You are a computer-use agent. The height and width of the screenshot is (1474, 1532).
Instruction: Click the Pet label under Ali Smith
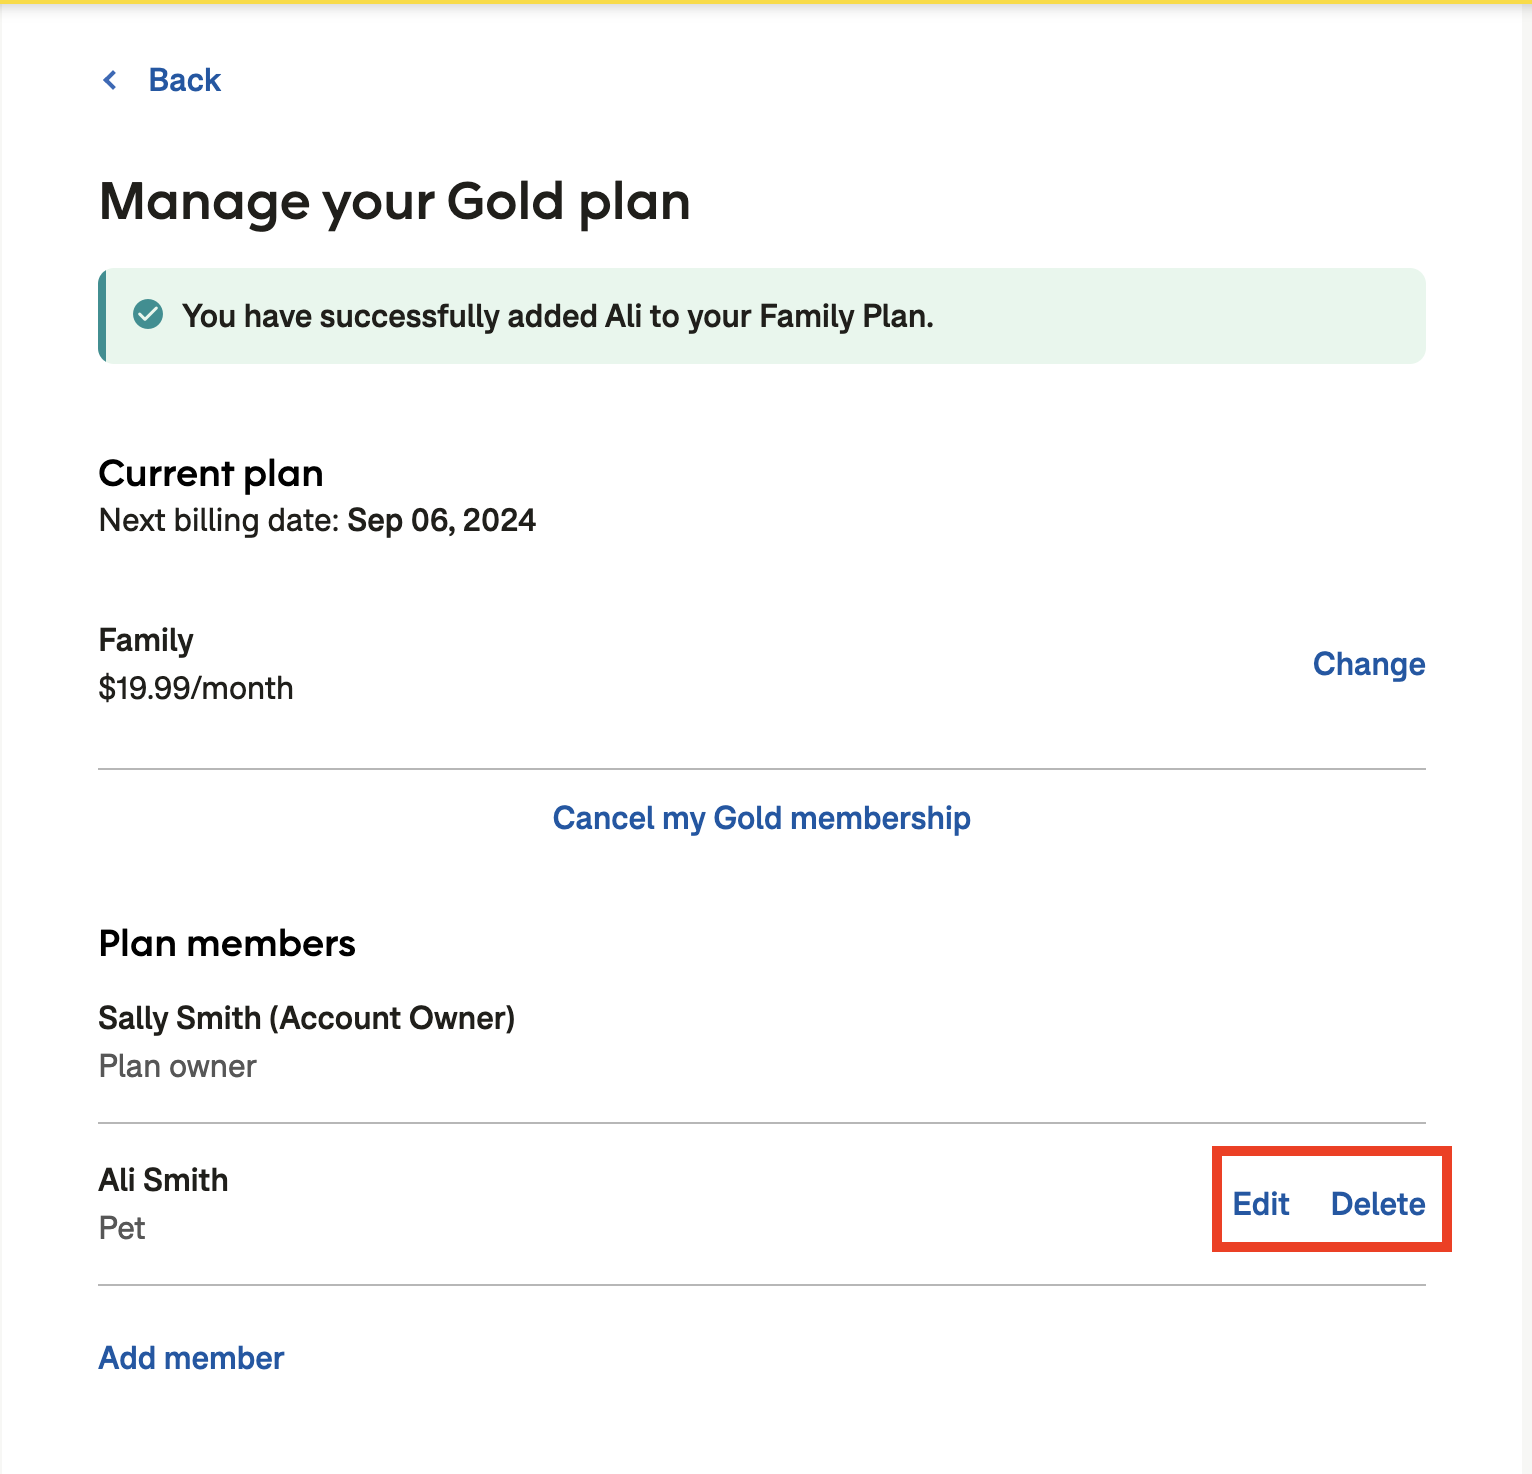tap(122, 1228)
